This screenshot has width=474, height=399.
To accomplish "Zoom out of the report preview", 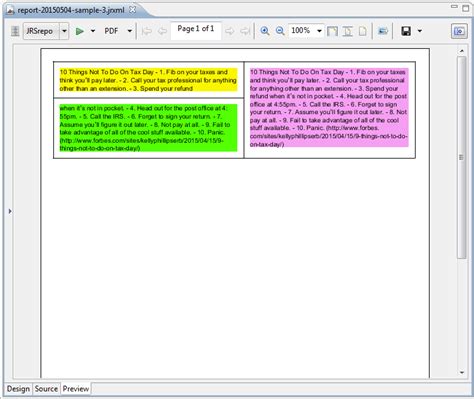I will 280,31.
